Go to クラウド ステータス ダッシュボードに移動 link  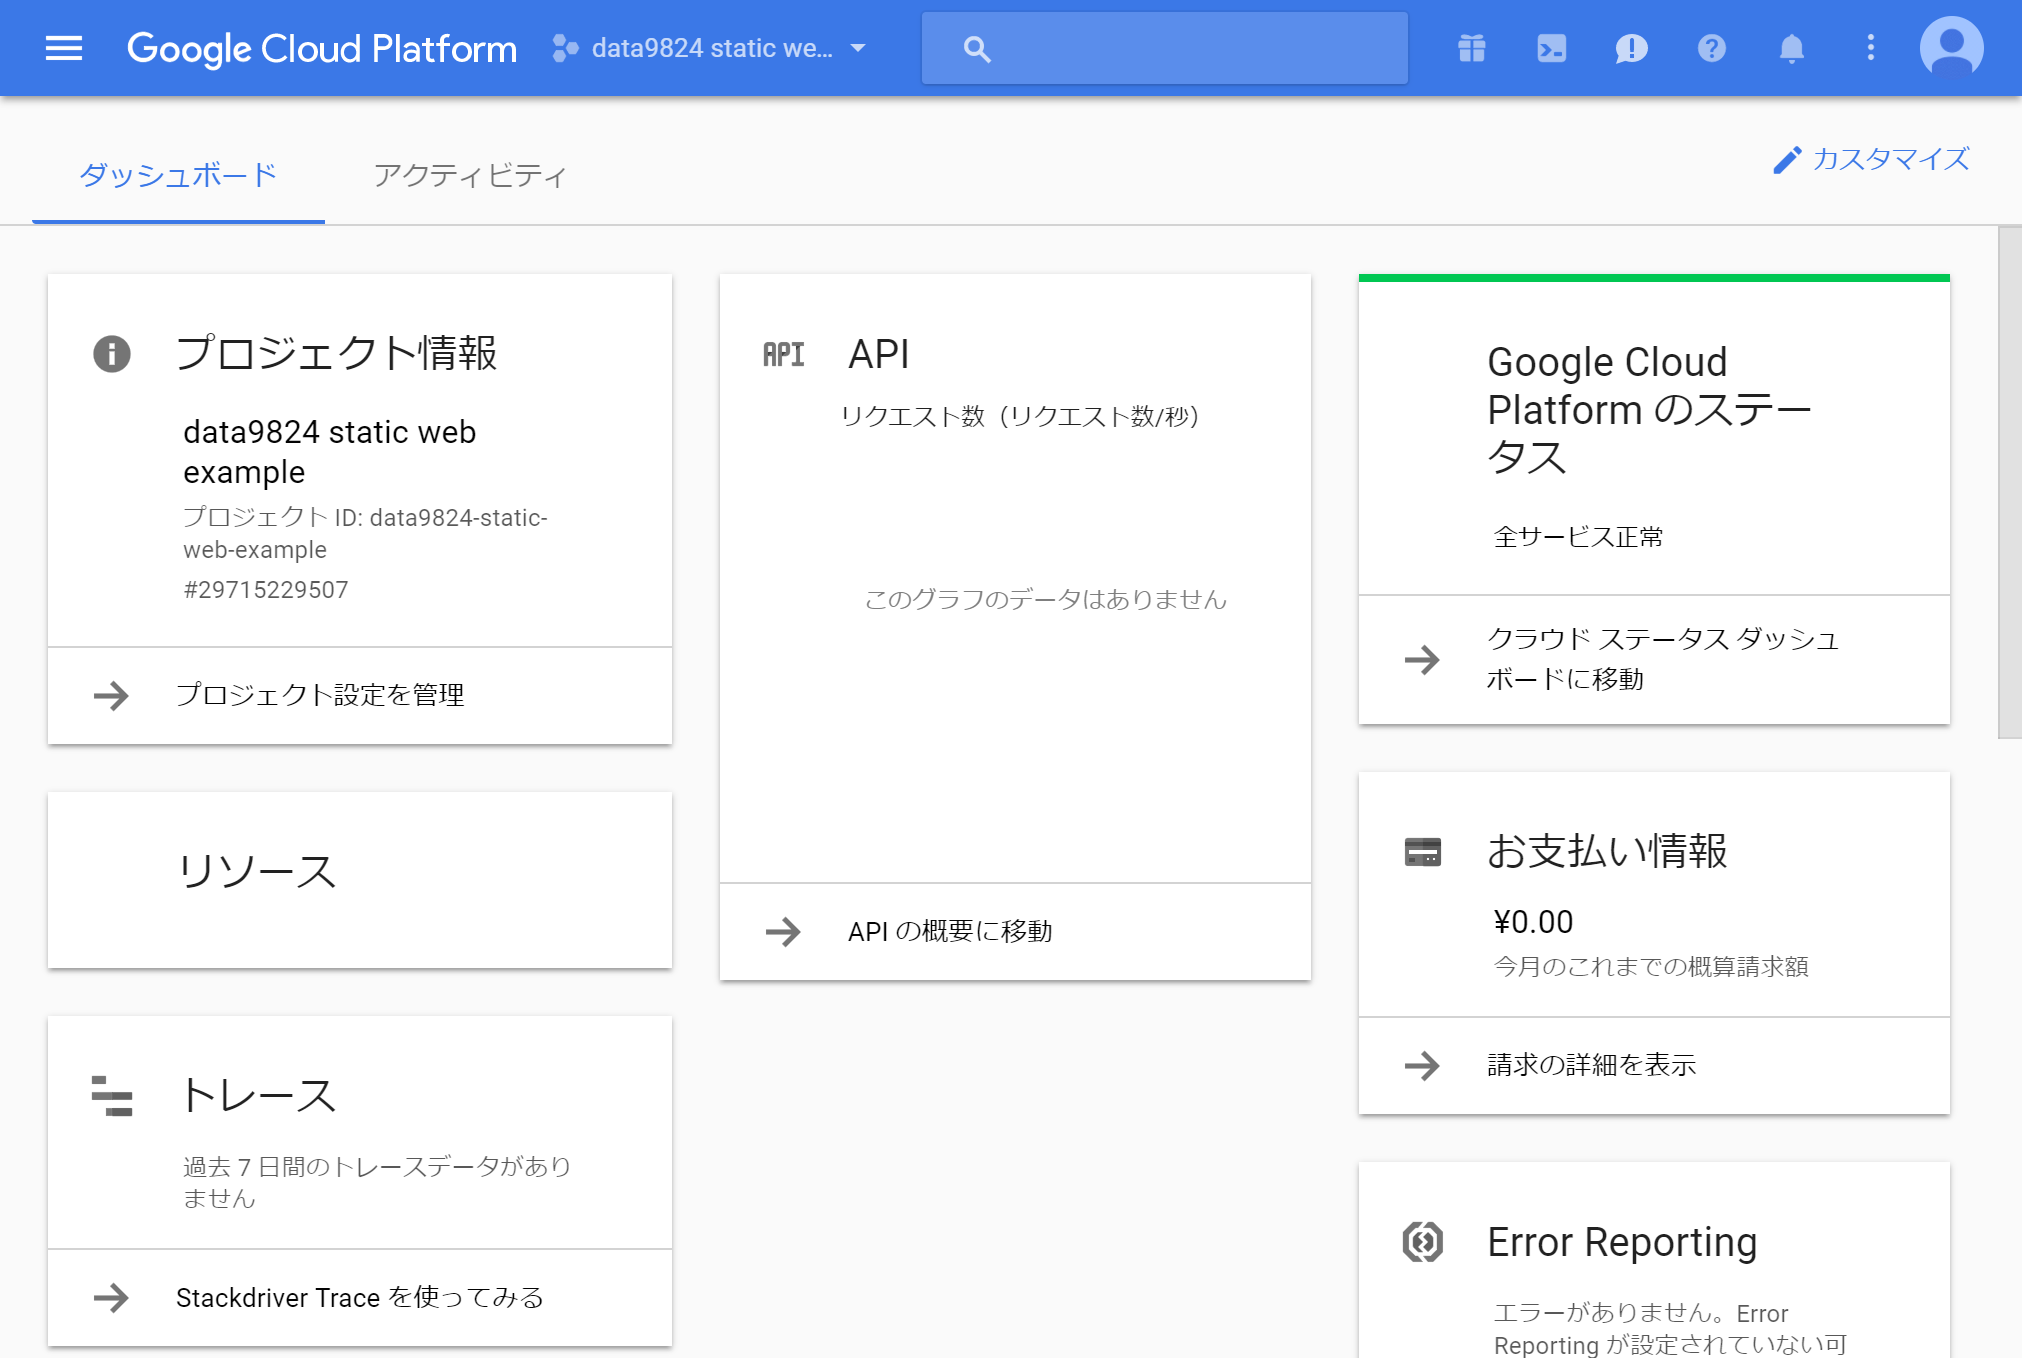coord(1661,659)
